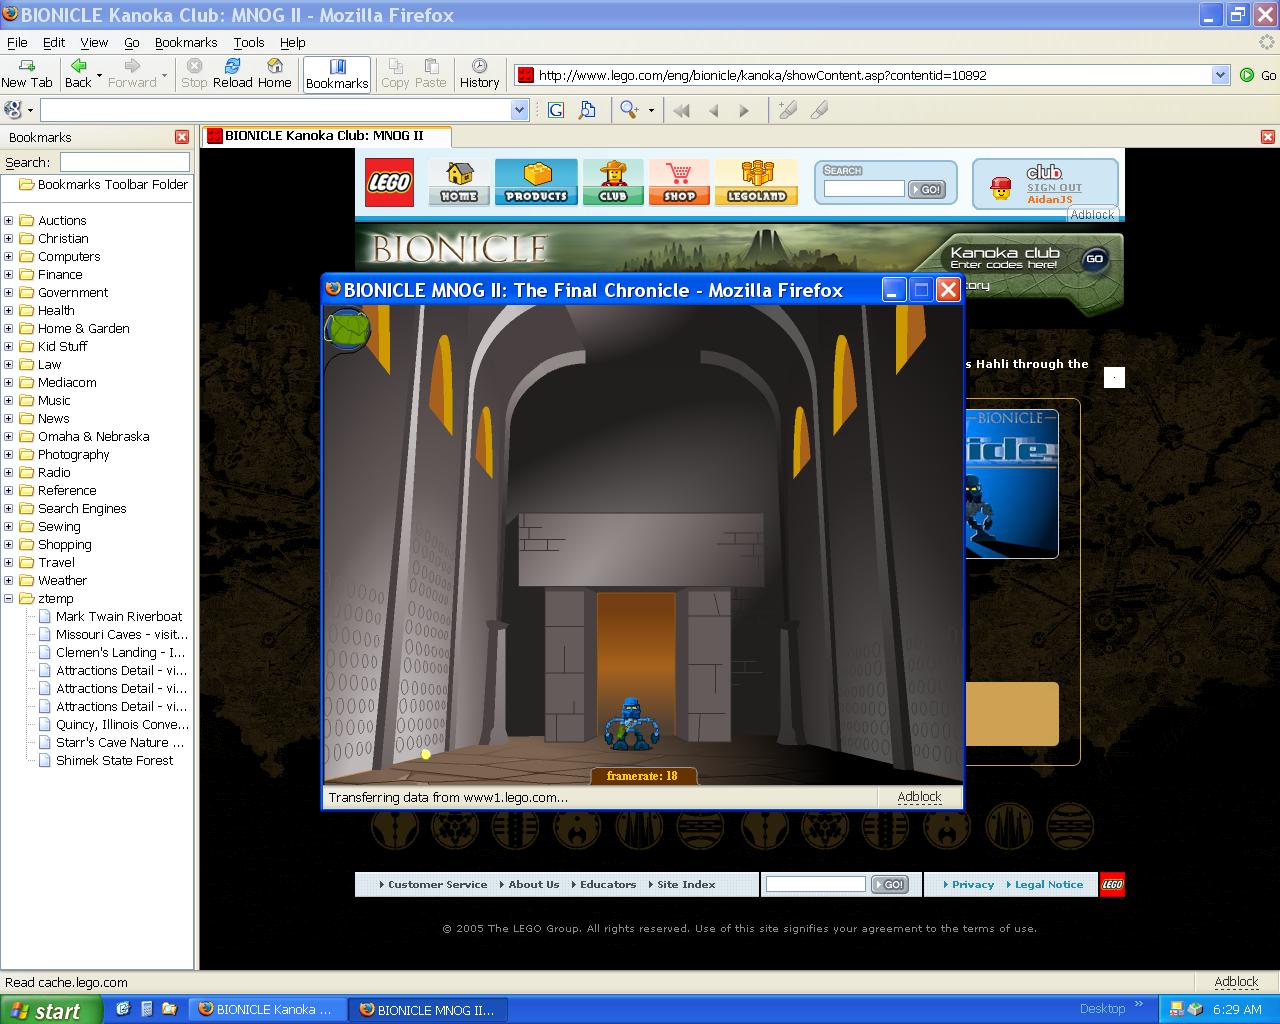Open the File menu
The height and width of the screenshot is (1024, 1280).
click(17, 43)
